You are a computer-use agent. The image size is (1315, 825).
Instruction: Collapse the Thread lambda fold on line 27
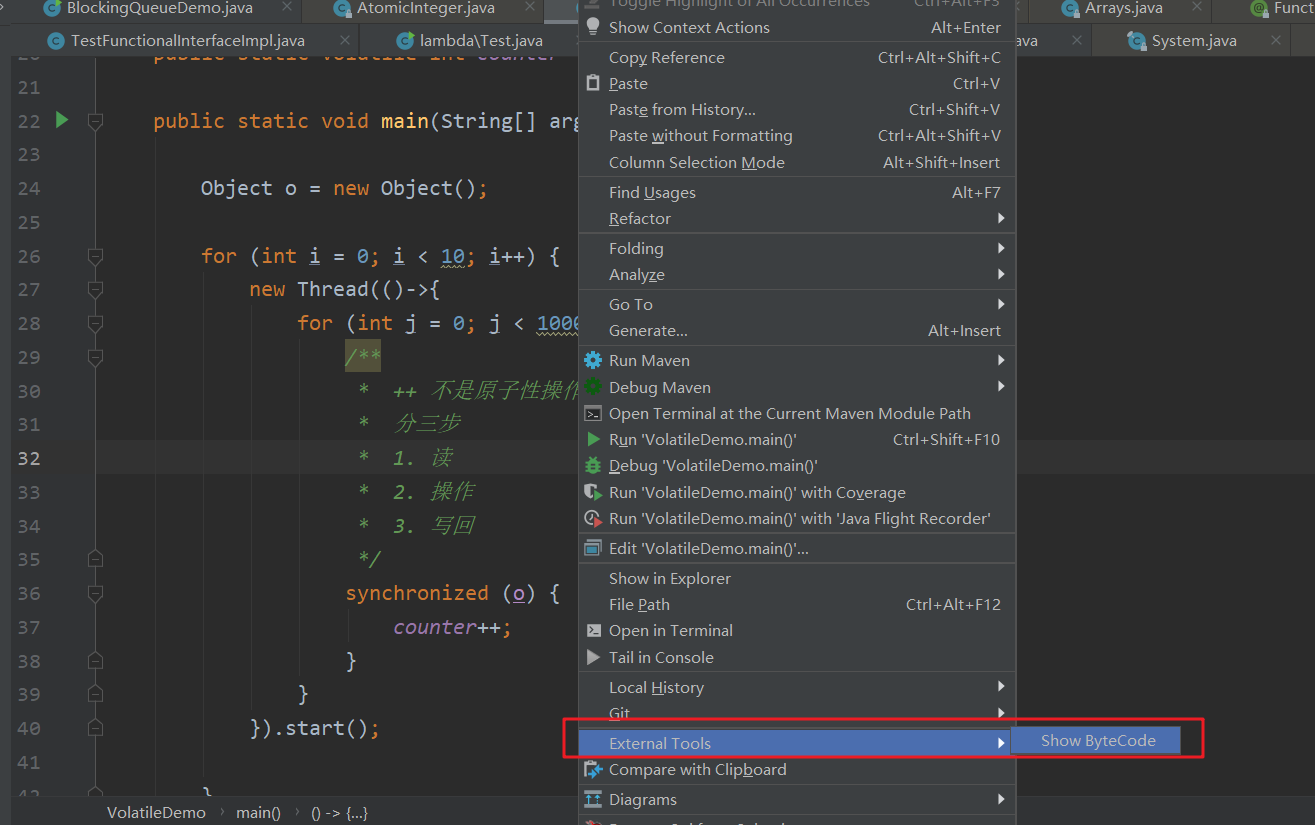coord(95,289)
